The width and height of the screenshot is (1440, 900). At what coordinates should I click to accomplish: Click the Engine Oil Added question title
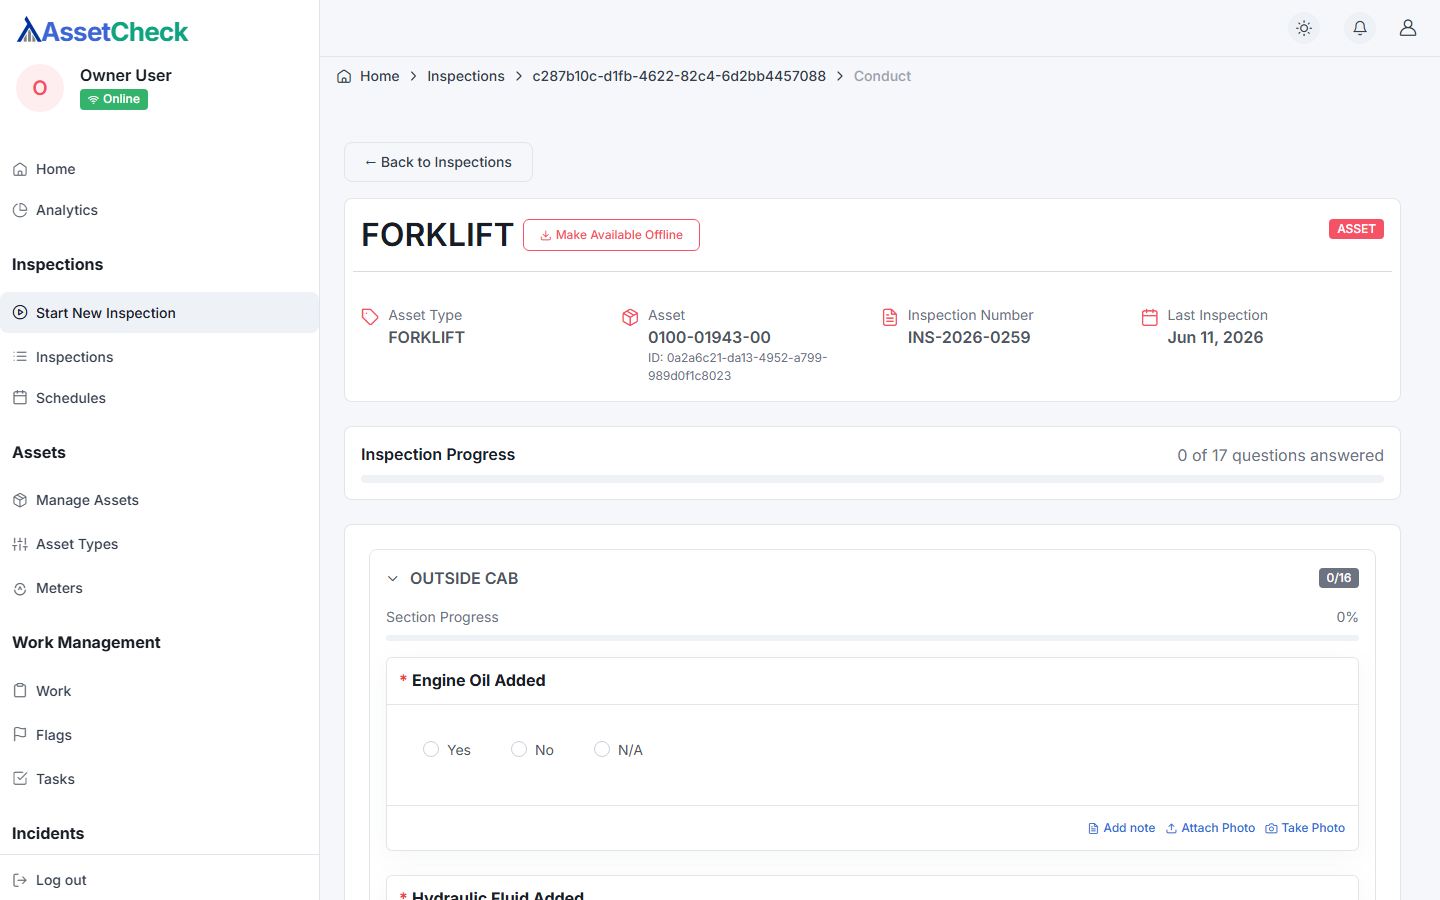[x=479, y=680]
